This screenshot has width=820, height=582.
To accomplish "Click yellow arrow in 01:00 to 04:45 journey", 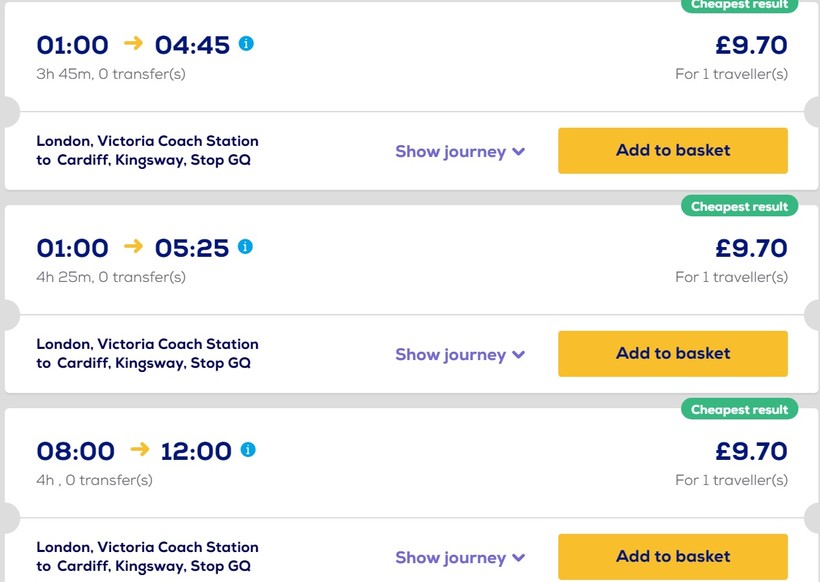I will [x=133, y=44].
